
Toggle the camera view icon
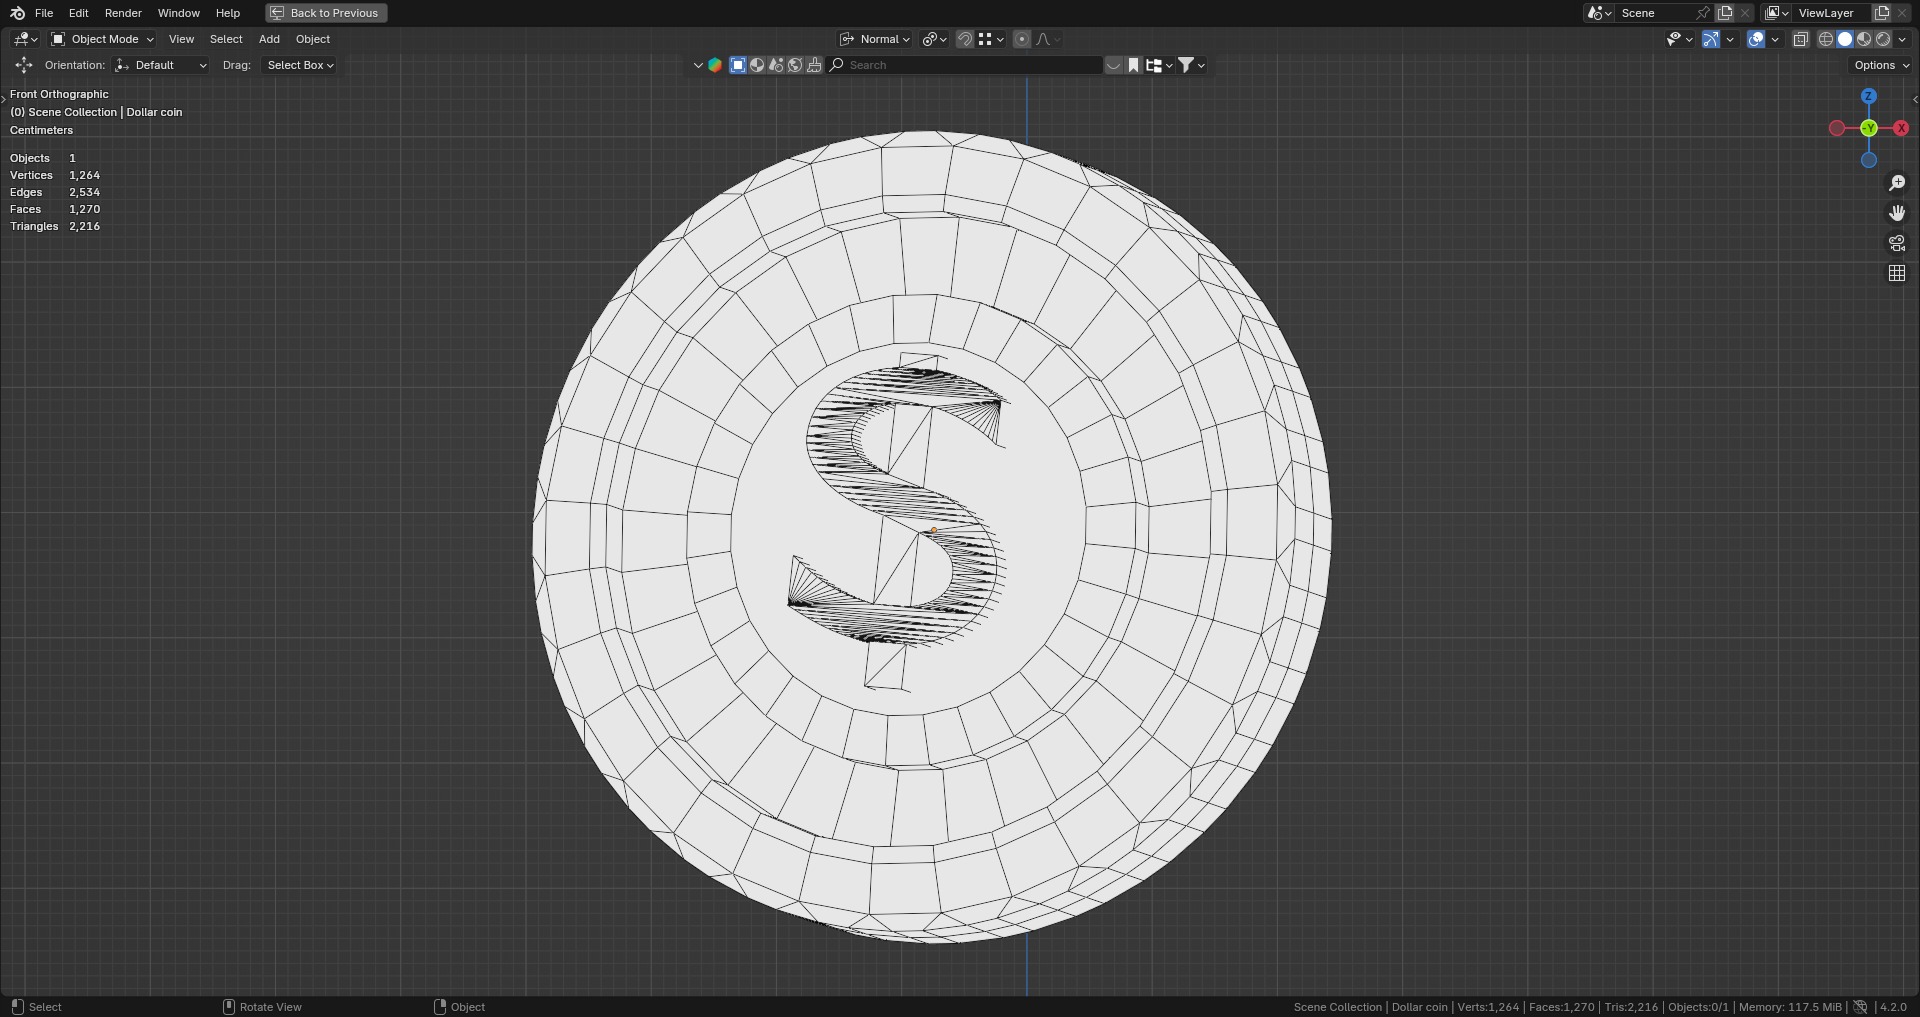tap(1897, 243)
